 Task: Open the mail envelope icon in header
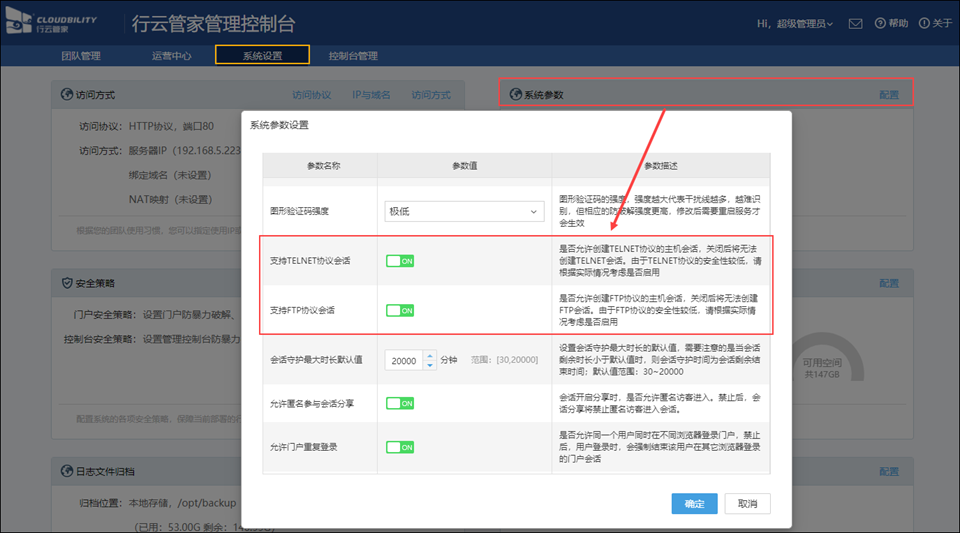[855, 23]
